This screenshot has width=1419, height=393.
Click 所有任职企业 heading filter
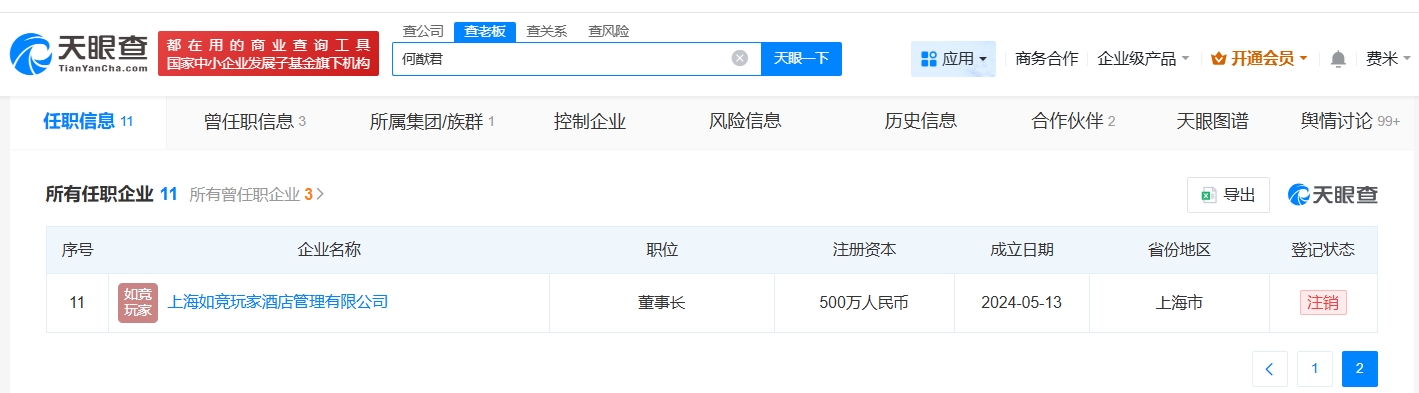pyautogui.click(x=111, y=194)
